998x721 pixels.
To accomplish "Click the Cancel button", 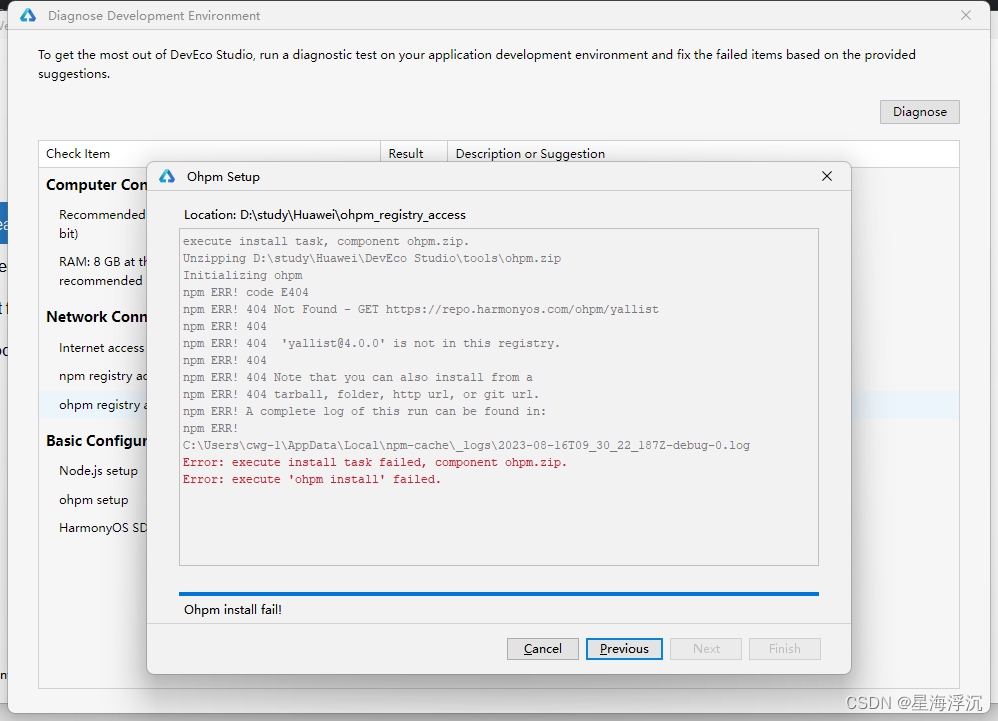I will click(x=542, y=648).
